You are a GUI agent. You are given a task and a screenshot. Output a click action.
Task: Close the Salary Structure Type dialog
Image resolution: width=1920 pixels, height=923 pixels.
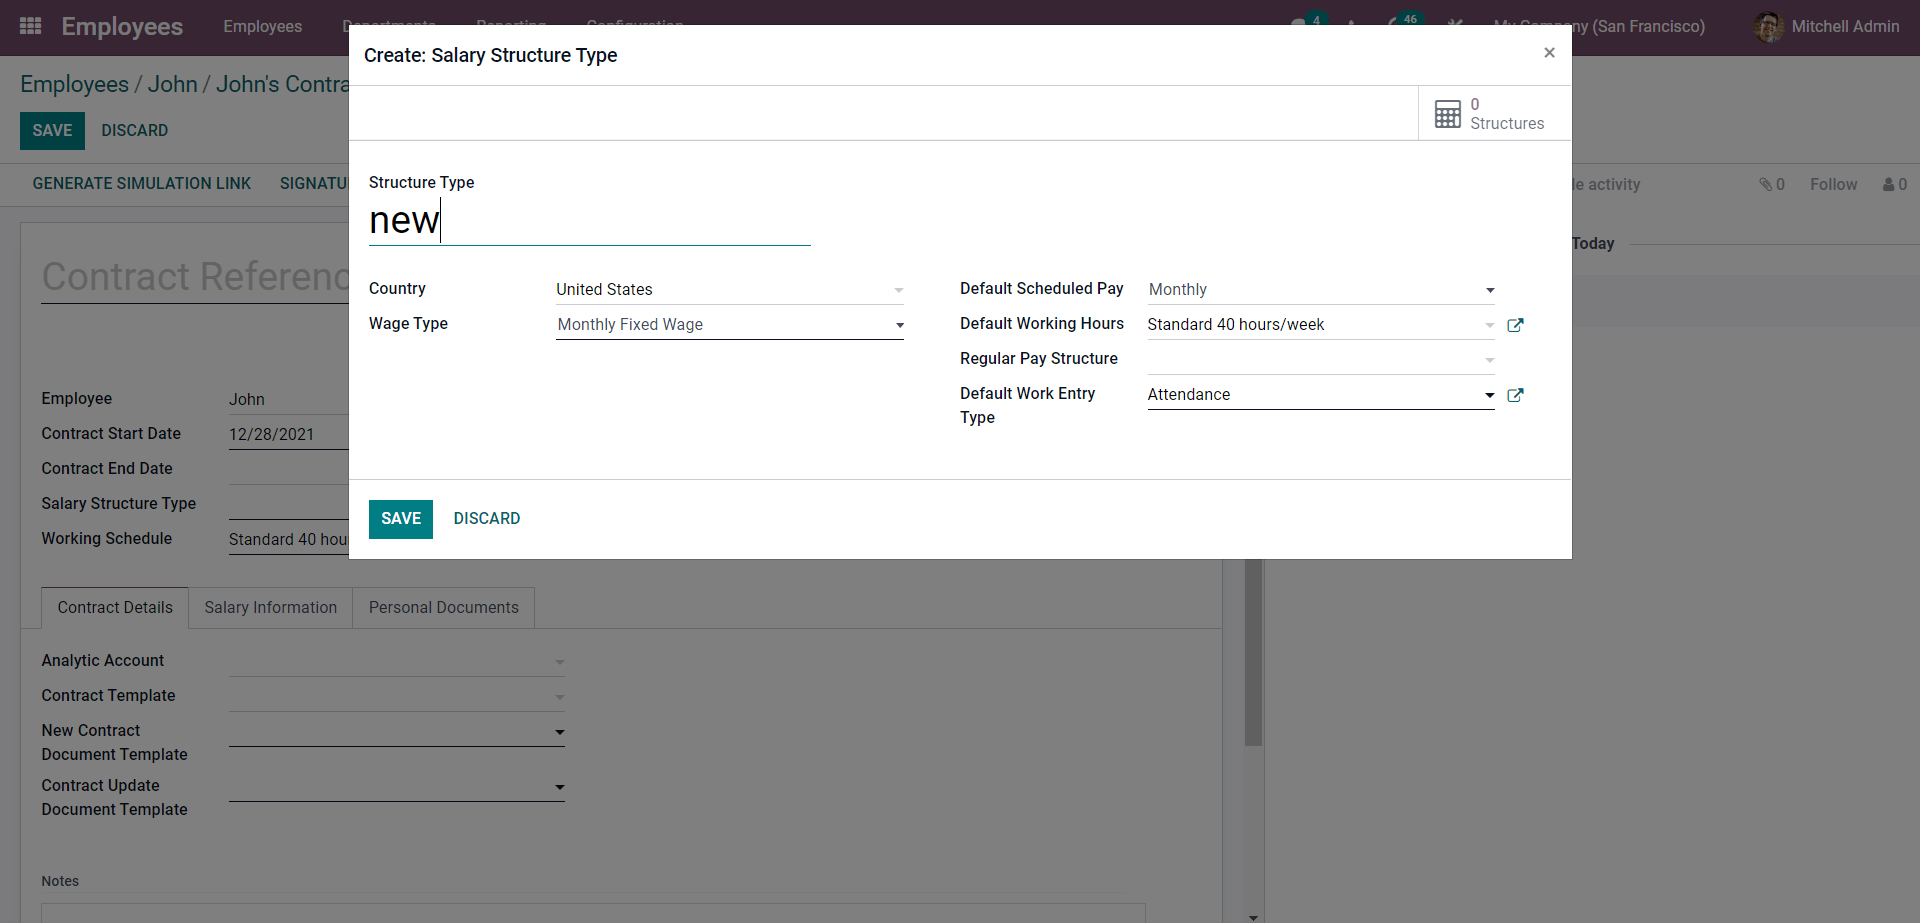click(1549, 53)
